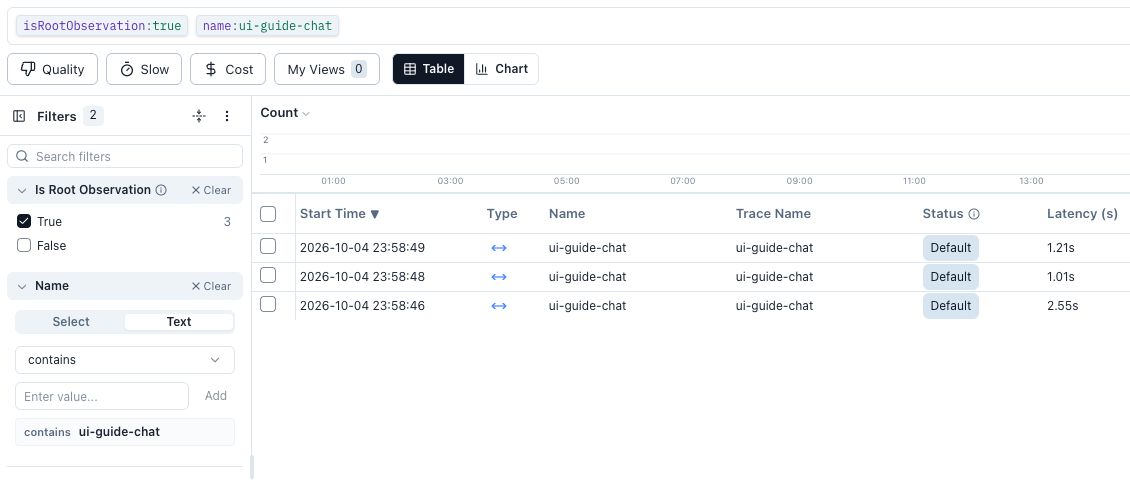Switch Name filter to Select mode
Screen dimensions: 1130x480
(71, 321)
